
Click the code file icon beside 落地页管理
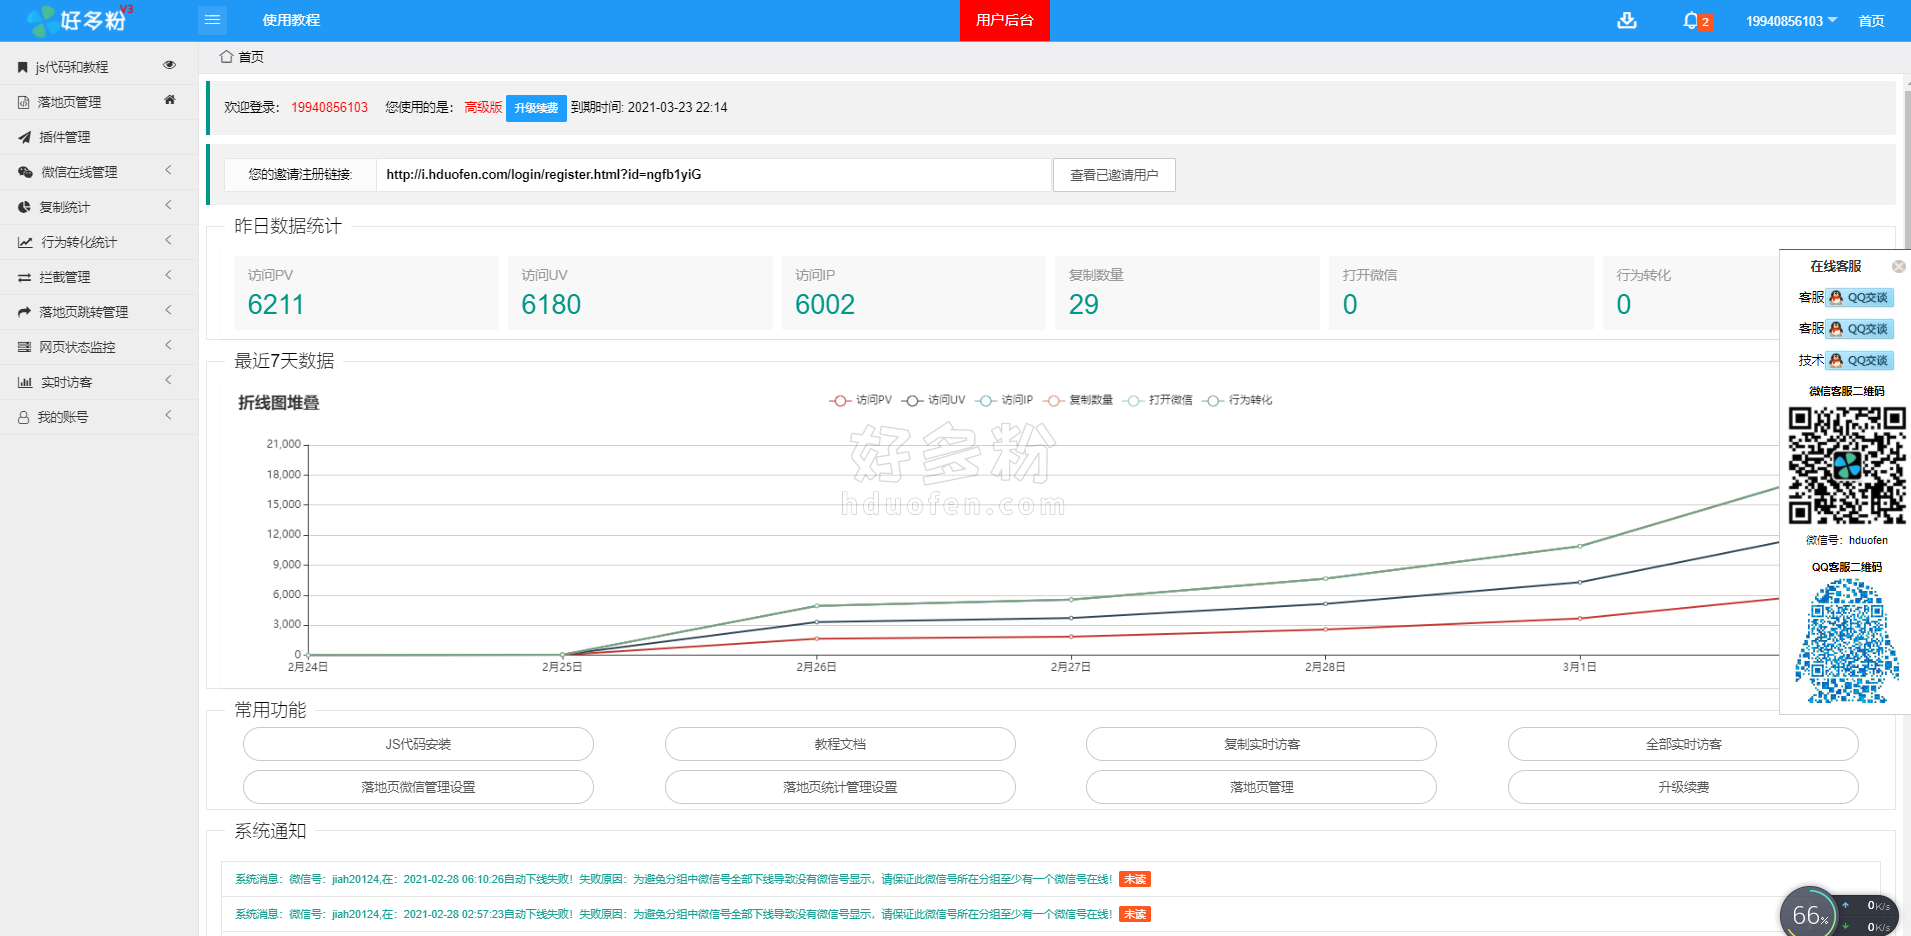24,102
